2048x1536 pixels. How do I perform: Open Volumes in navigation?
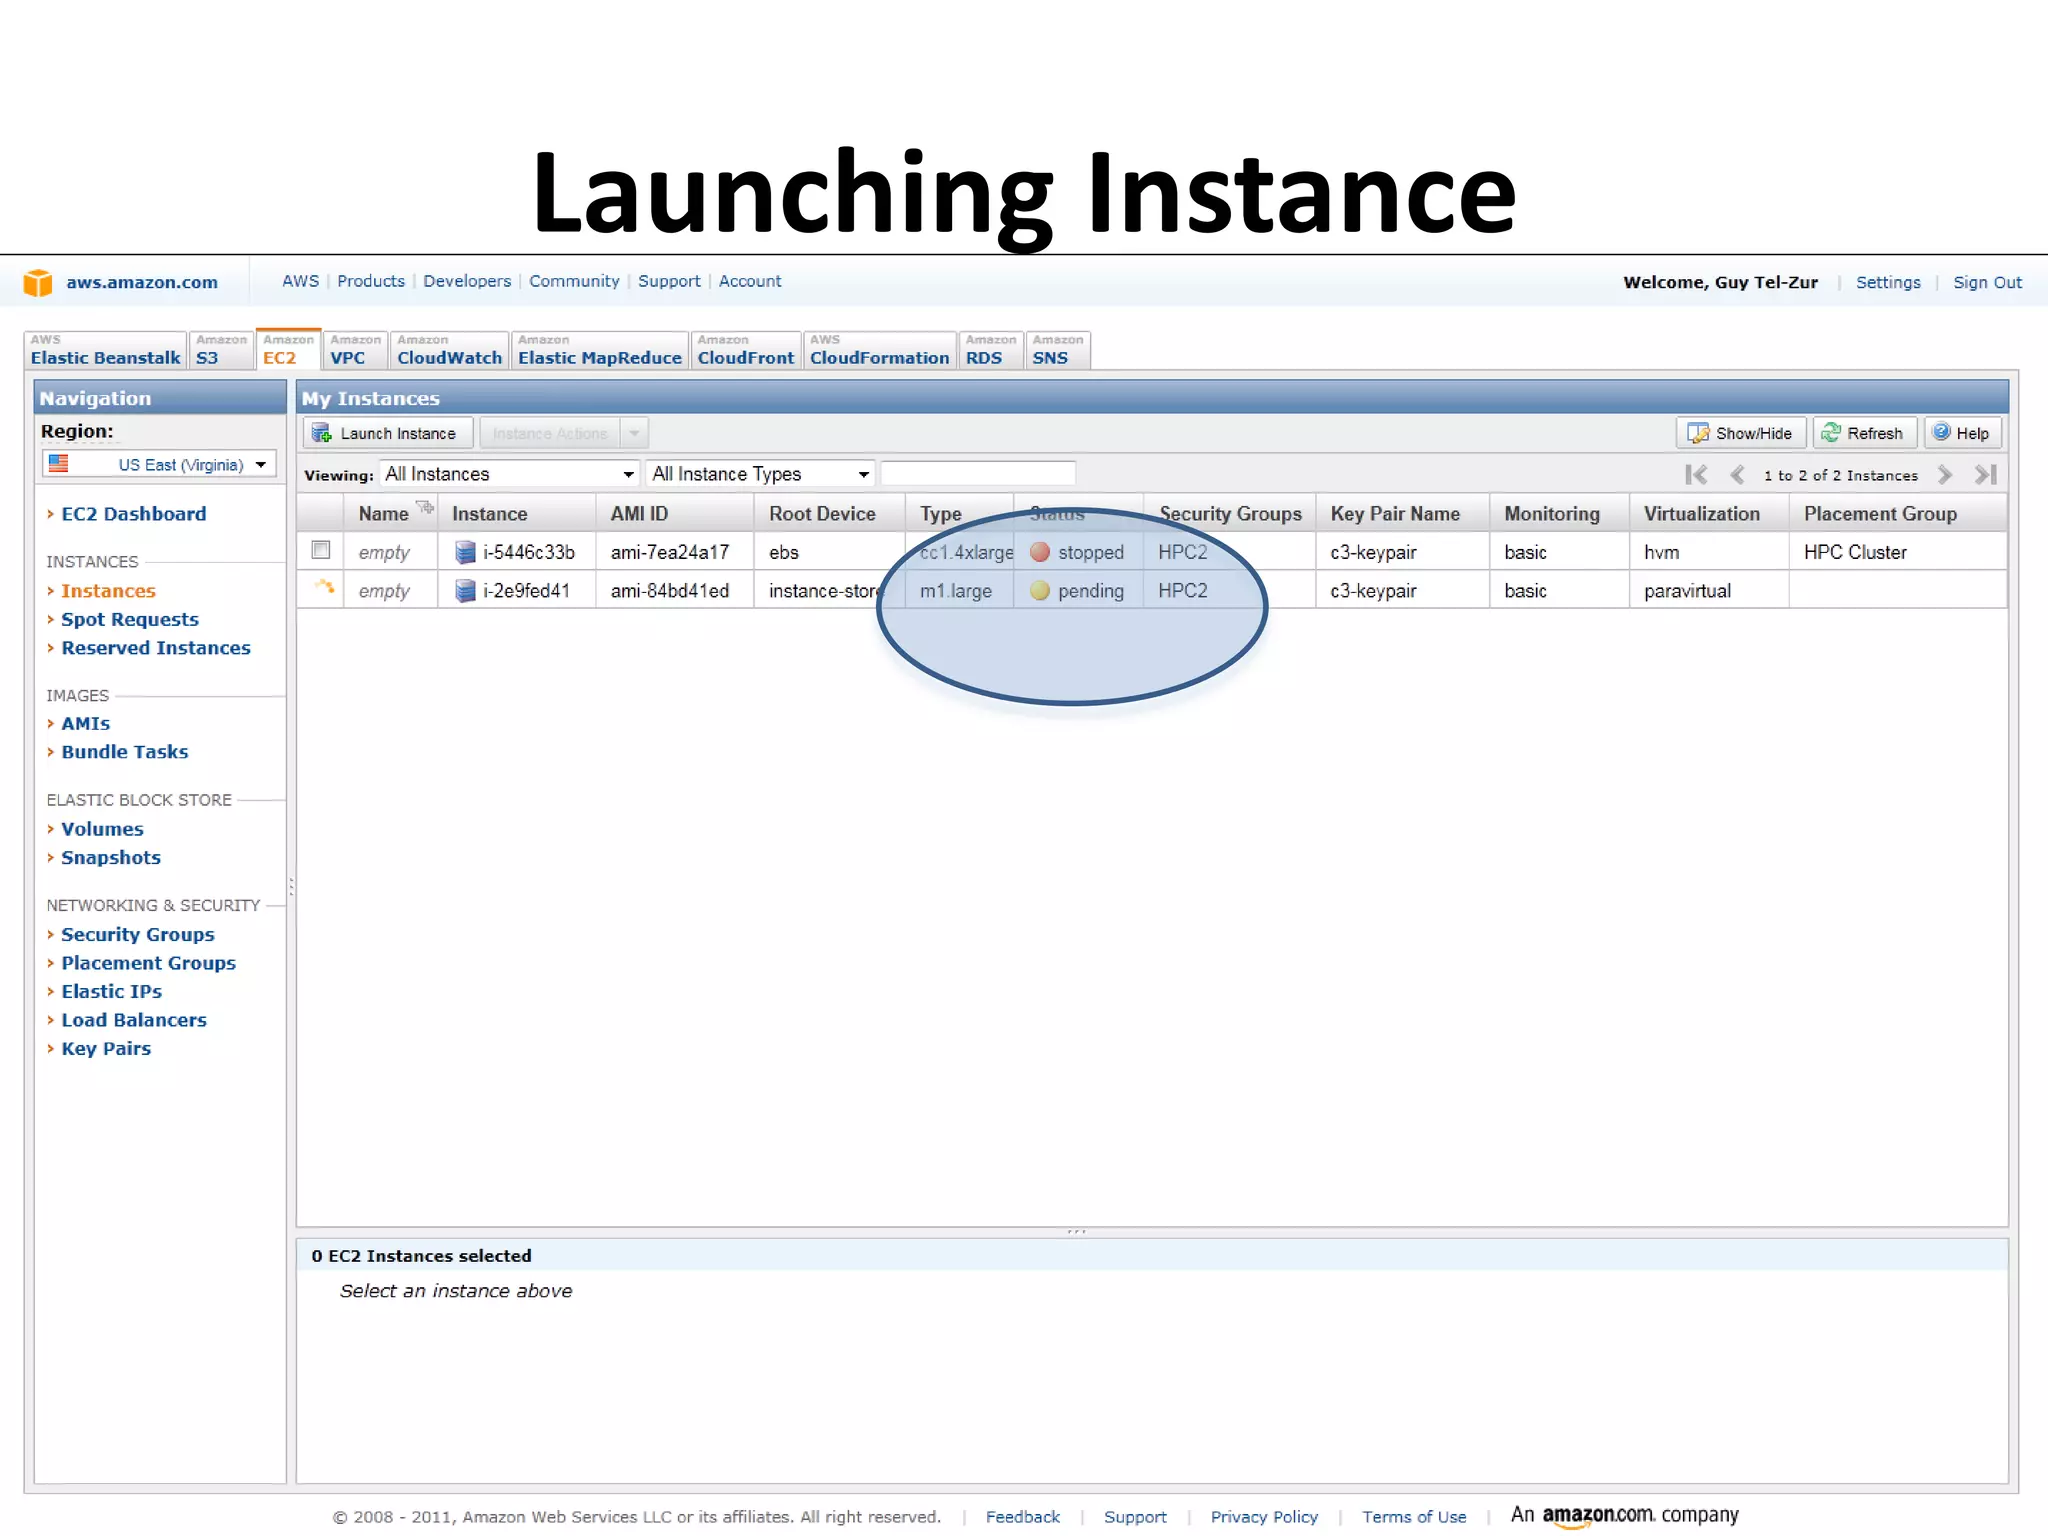click(102, 829)
